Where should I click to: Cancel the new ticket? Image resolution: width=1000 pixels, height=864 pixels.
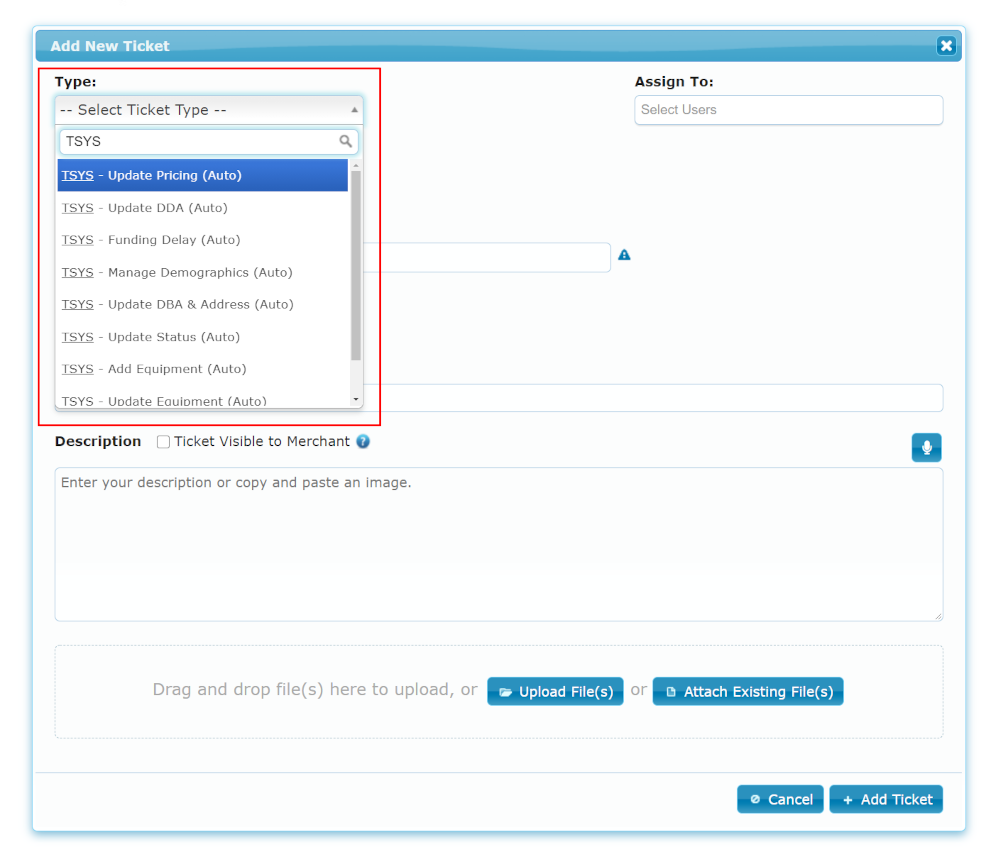pyautogui.click(x=780, y=799)
